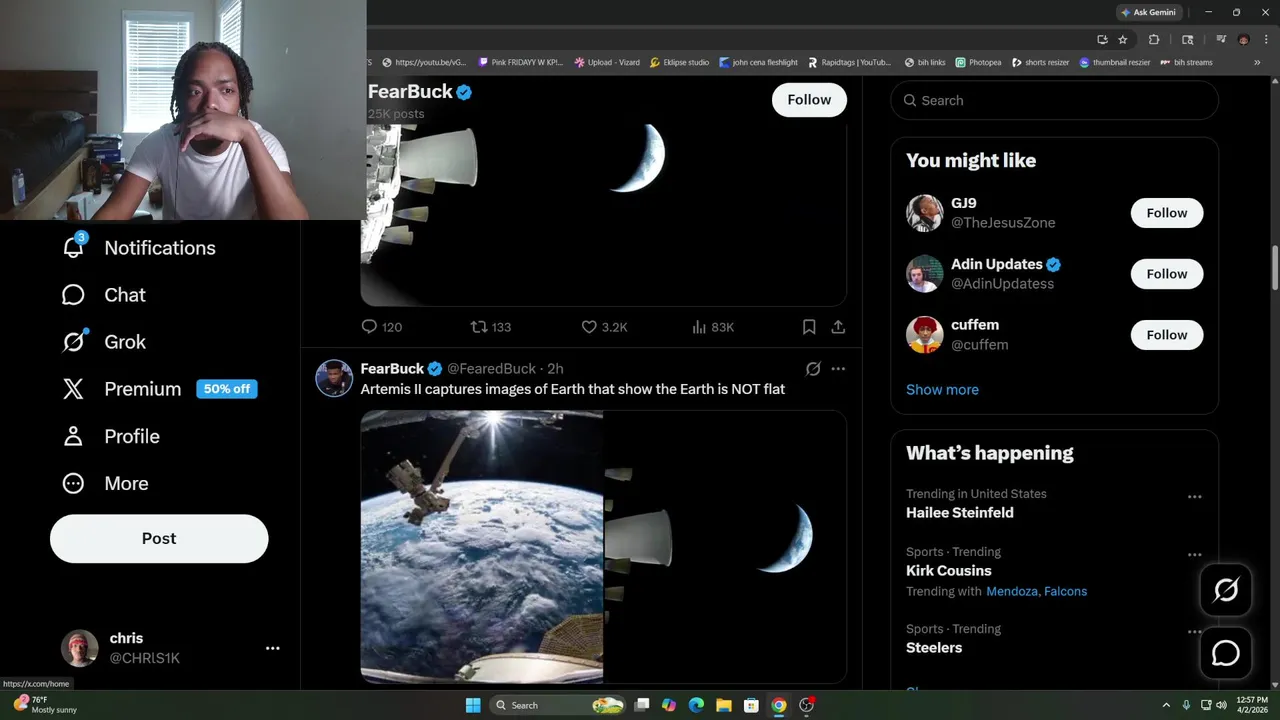The image size is (1280, 720).
Task: Bookmark the top FearBuck post
Action: (809, 327)
